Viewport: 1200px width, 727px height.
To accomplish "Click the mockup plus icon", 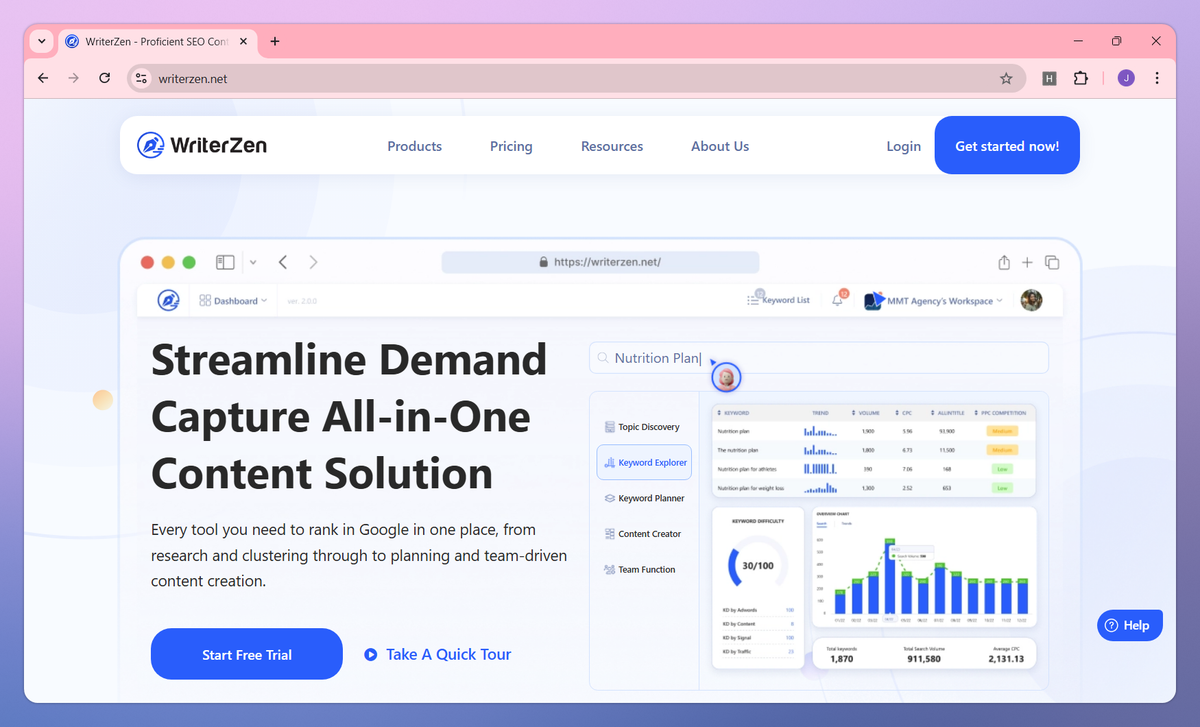I will pos(1027,262).
